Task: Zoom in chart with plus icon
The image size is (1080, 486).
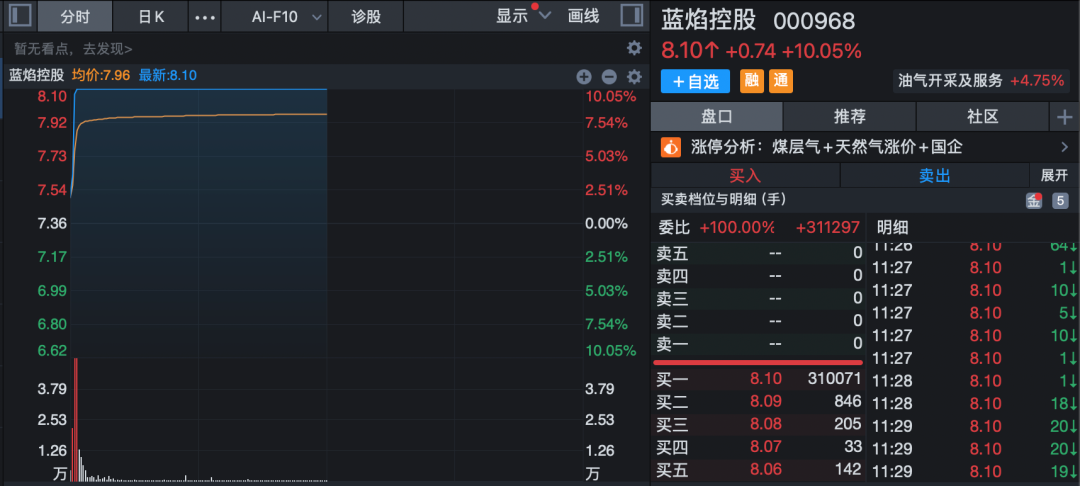Action: (585, 76)
